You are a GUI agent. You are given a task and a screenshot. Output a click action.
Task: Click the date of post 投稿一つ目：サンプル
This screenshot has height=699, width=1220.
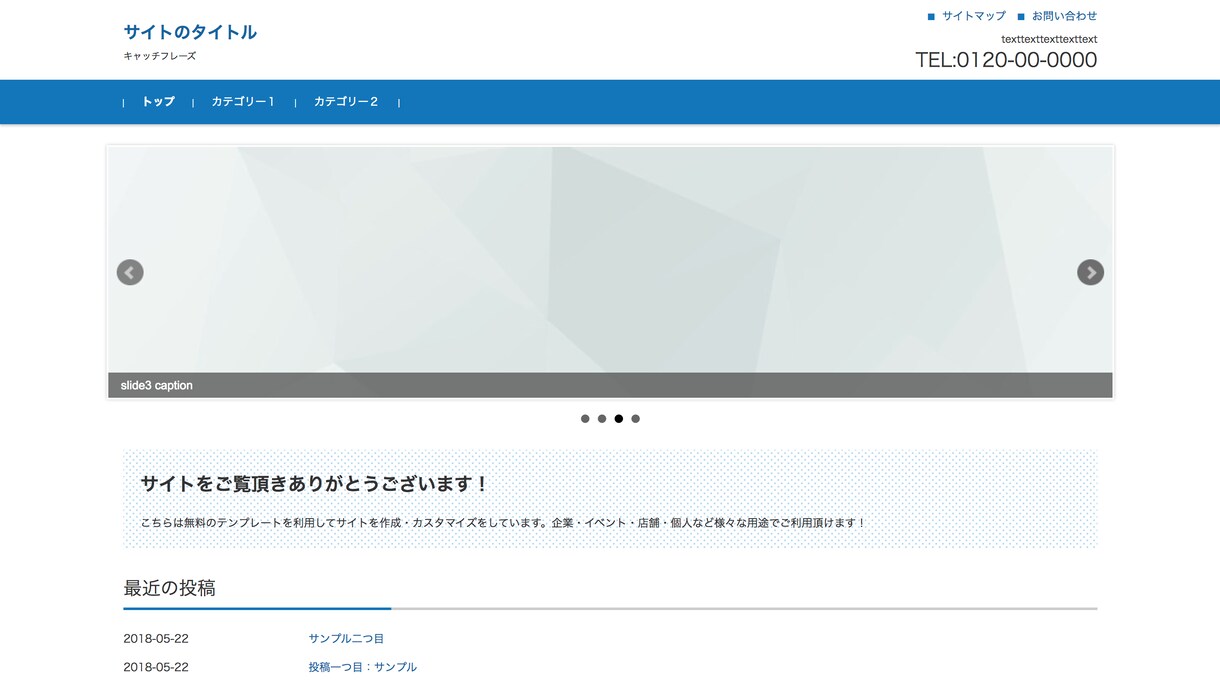click(x=156, y=667)
